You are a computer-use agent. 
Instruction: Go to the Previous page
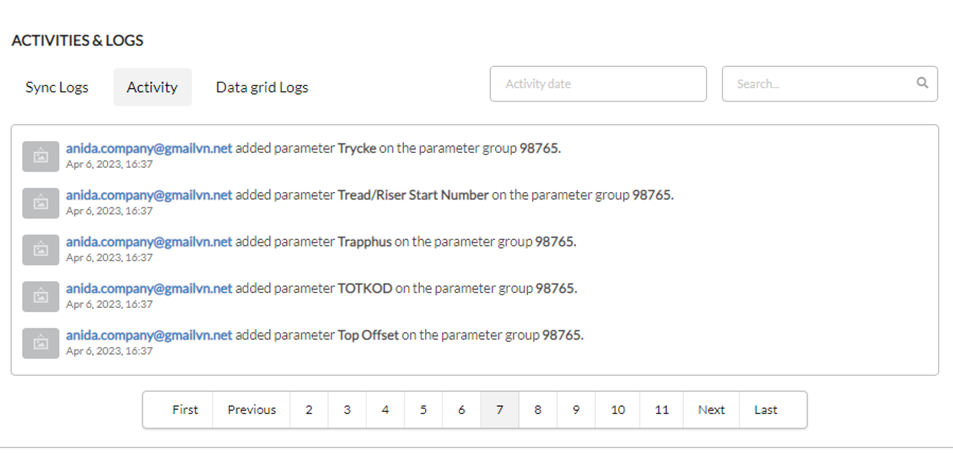coord(252,409)
